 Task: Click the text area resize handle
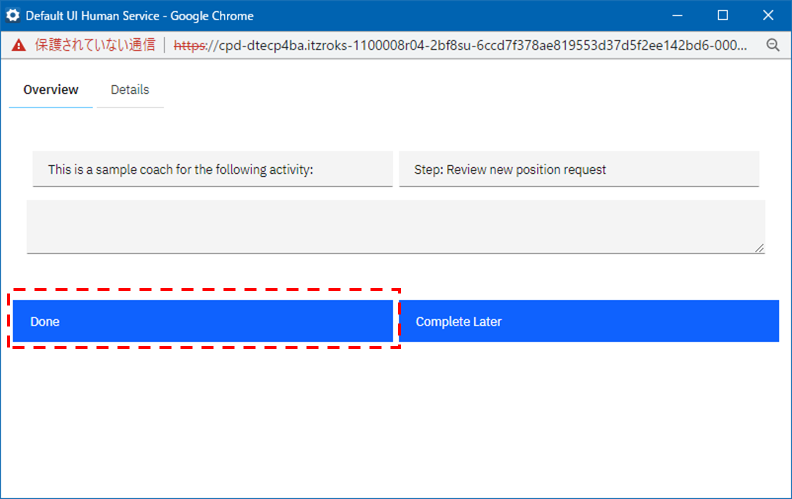tap(759, 248)
